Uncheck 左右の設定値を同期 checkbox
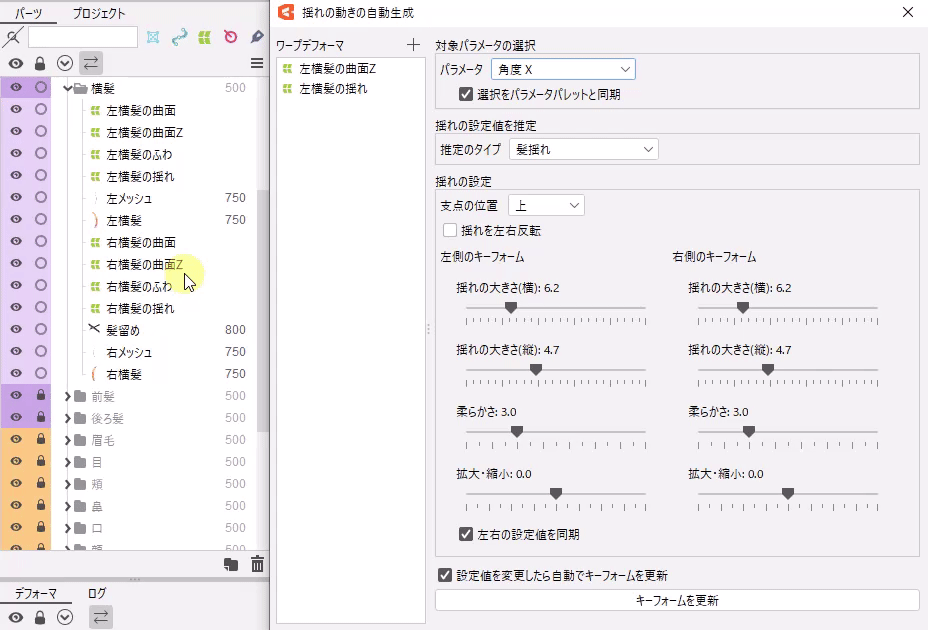 pyautogui.click(x=466, y=534)
